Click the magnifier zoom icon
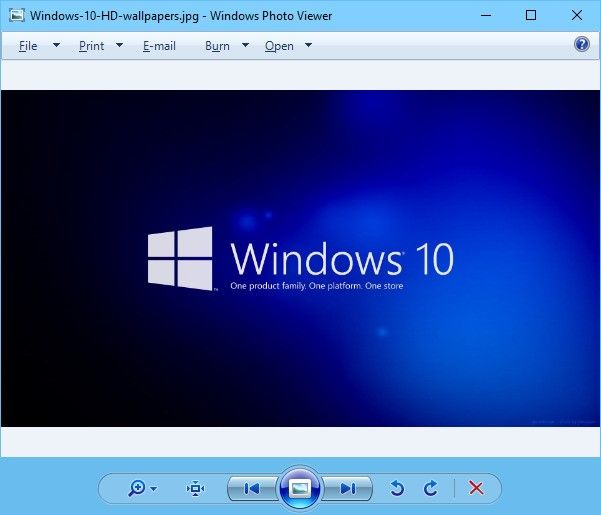The height and width of the screenshot is (515, 601). pyautogui.click(x=136, y=488)
